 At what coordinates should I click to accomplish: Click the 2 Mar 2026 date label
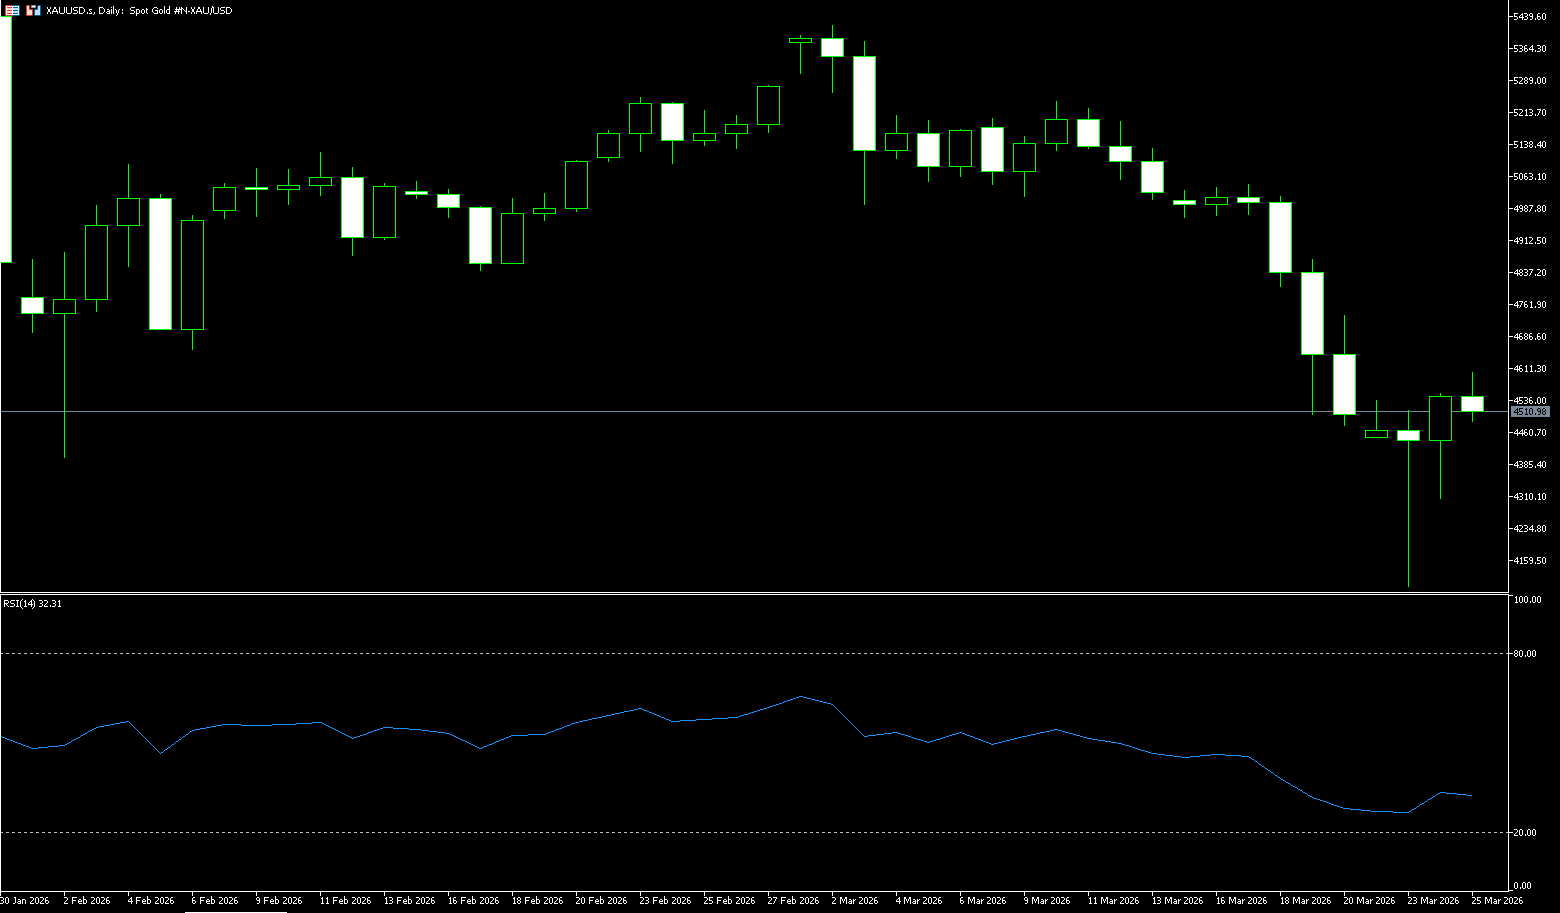click(854, 901)
